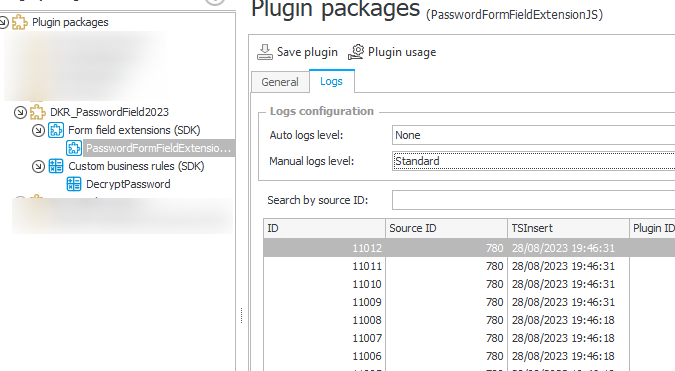The image size is (675, 371).
Task: Click the vertical panel splitter grip
Action: coord(242,315)
